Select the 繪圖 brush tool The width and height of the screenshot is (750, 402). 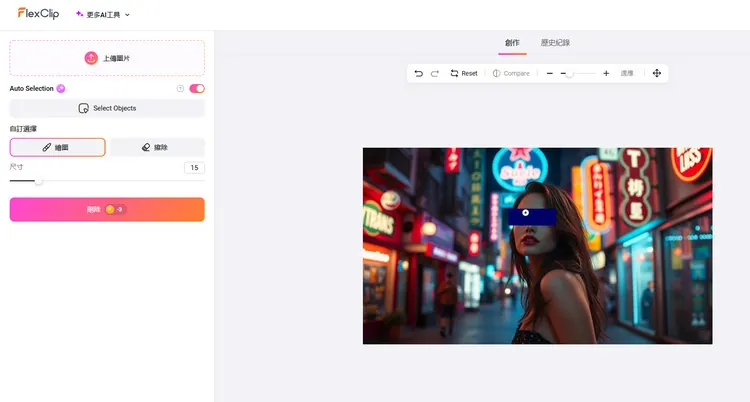(x=57, y=147)
